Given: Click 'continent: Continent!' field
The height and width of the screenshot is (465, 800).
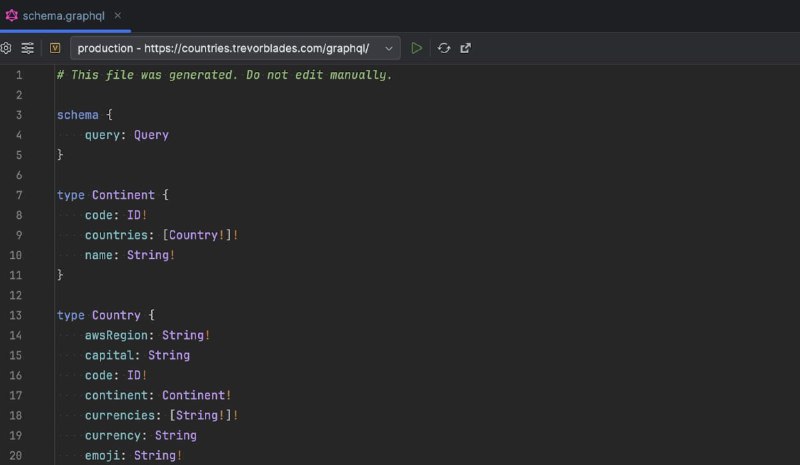Looking at the screenshot, I should [158, 396].
